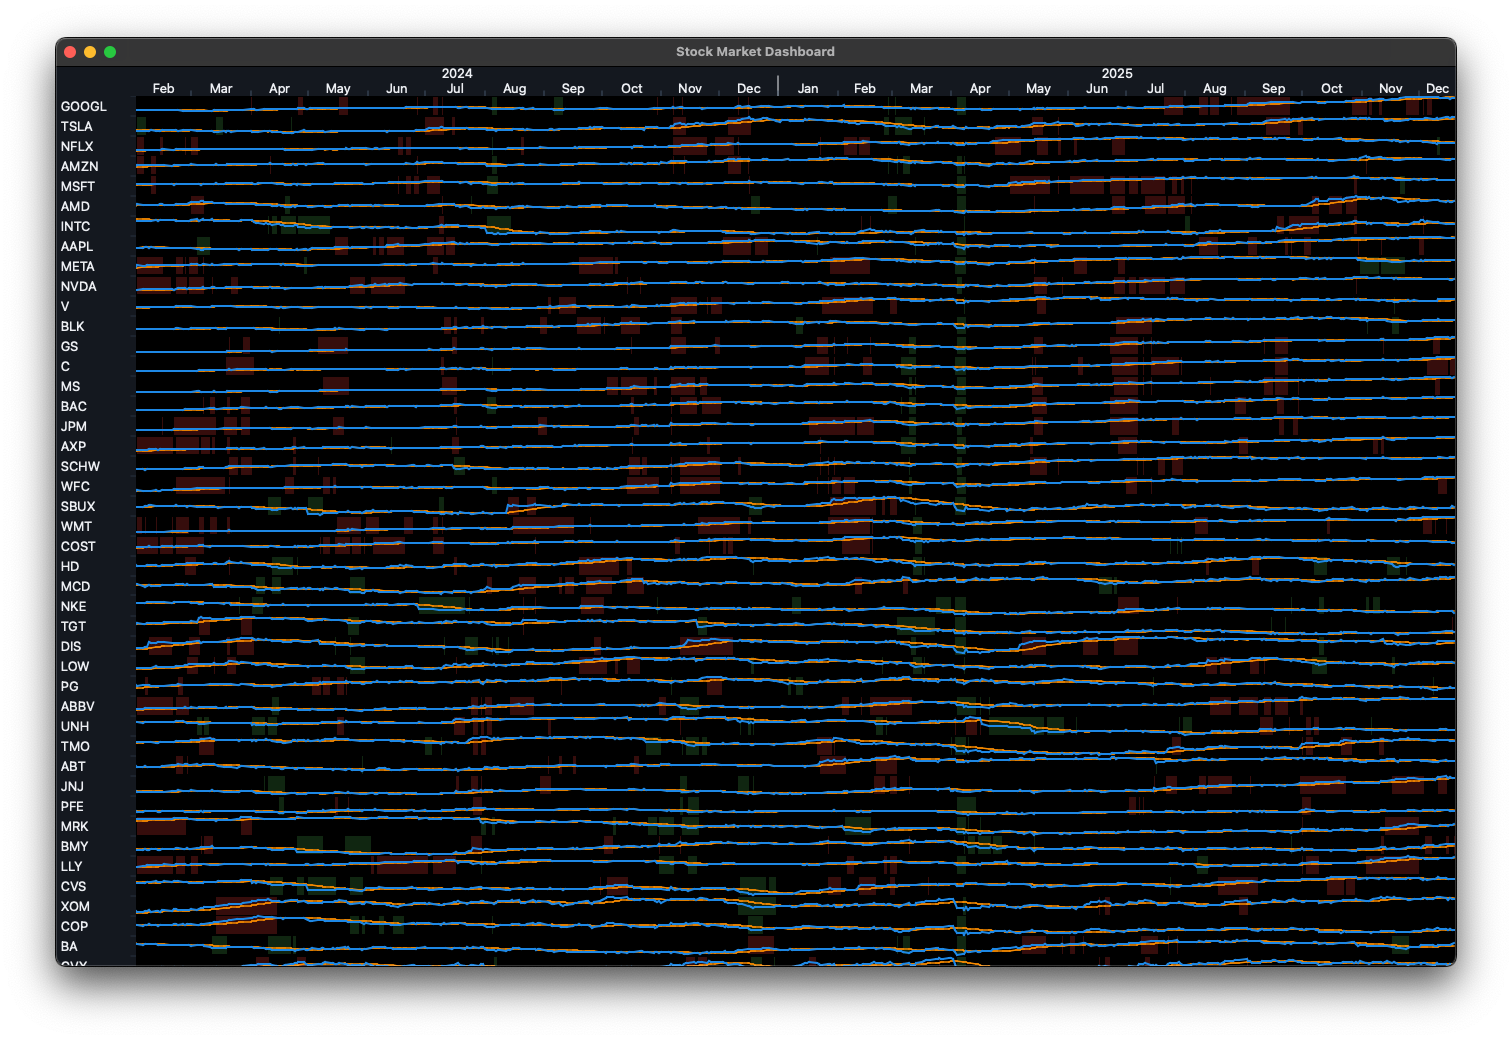
Task: Choose the DIS ticker label
Action: [71, 647]
